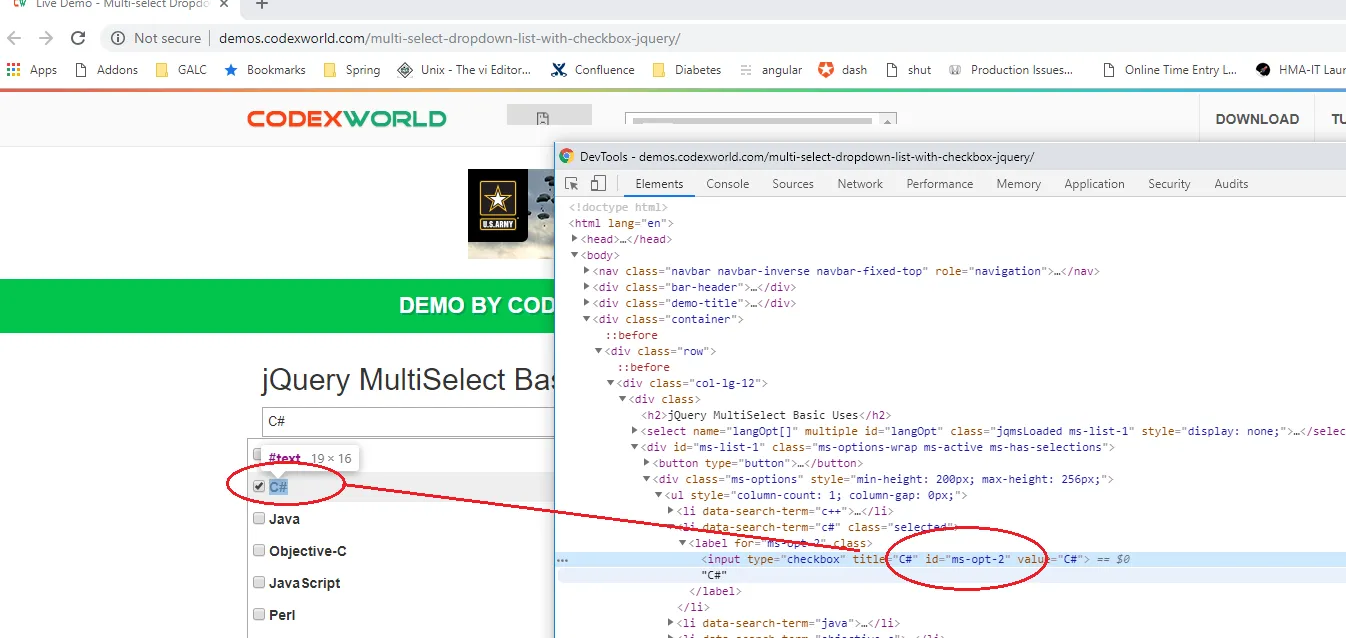Open the GALC bookmark folder
The width and height of the screenshot is (1346, 638).
point(181,70)
